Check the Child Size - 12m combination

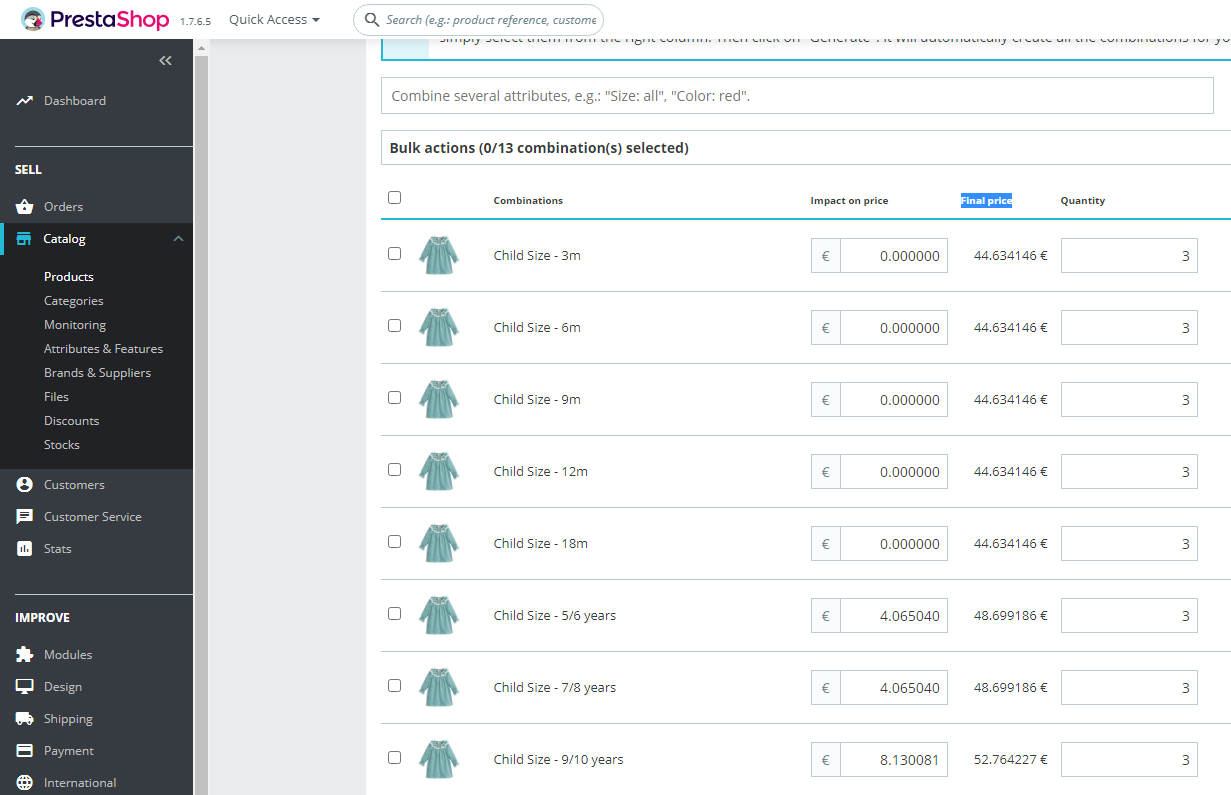394,470
